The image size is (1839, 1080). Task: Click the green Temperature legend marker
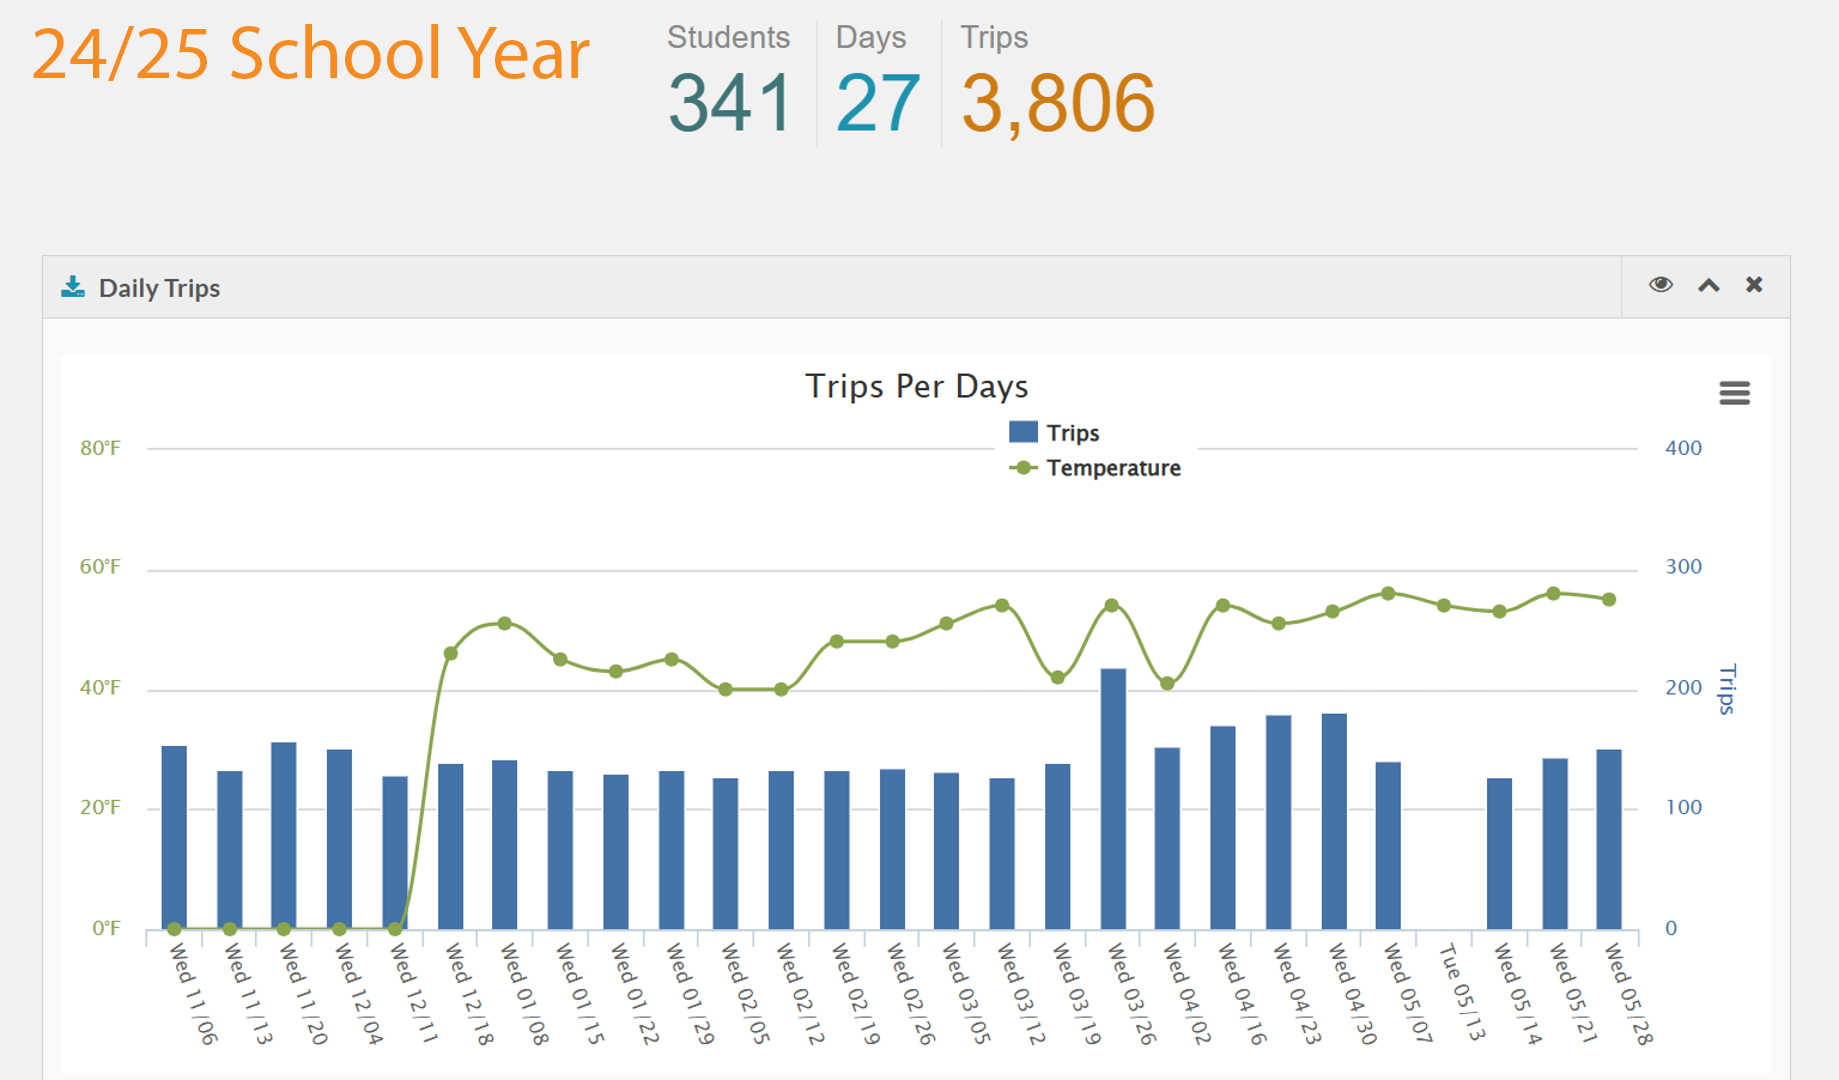click(1023, 468)
